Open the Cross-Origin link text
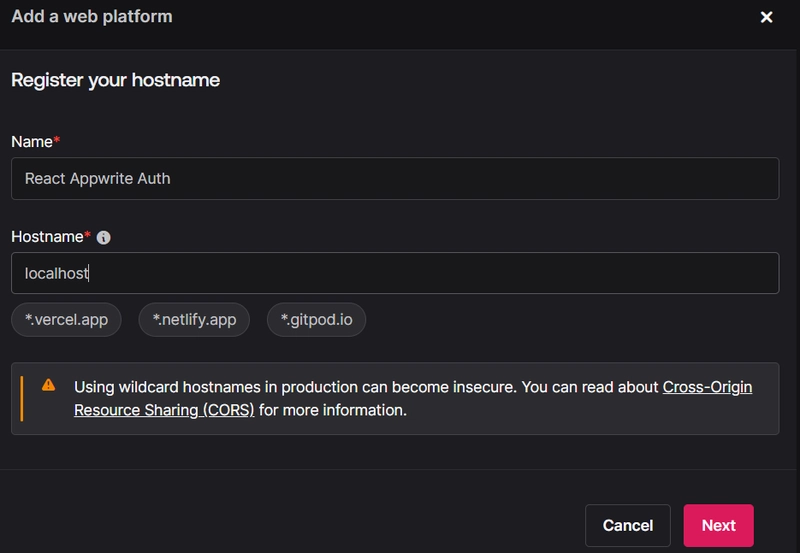Screen dimensions: 800x553 tap(707, 387)
